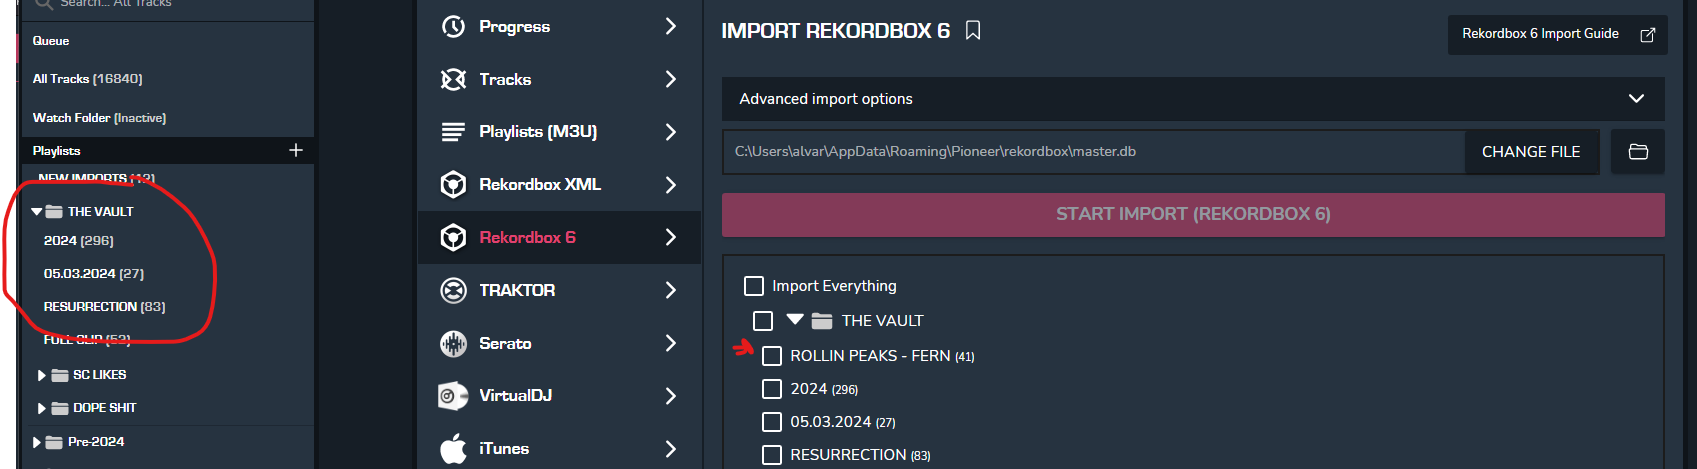Open the Rekordbox XML import menu
Viewport: 1697px width, 469px height.
pyautogui.click(x=558, y=184)
